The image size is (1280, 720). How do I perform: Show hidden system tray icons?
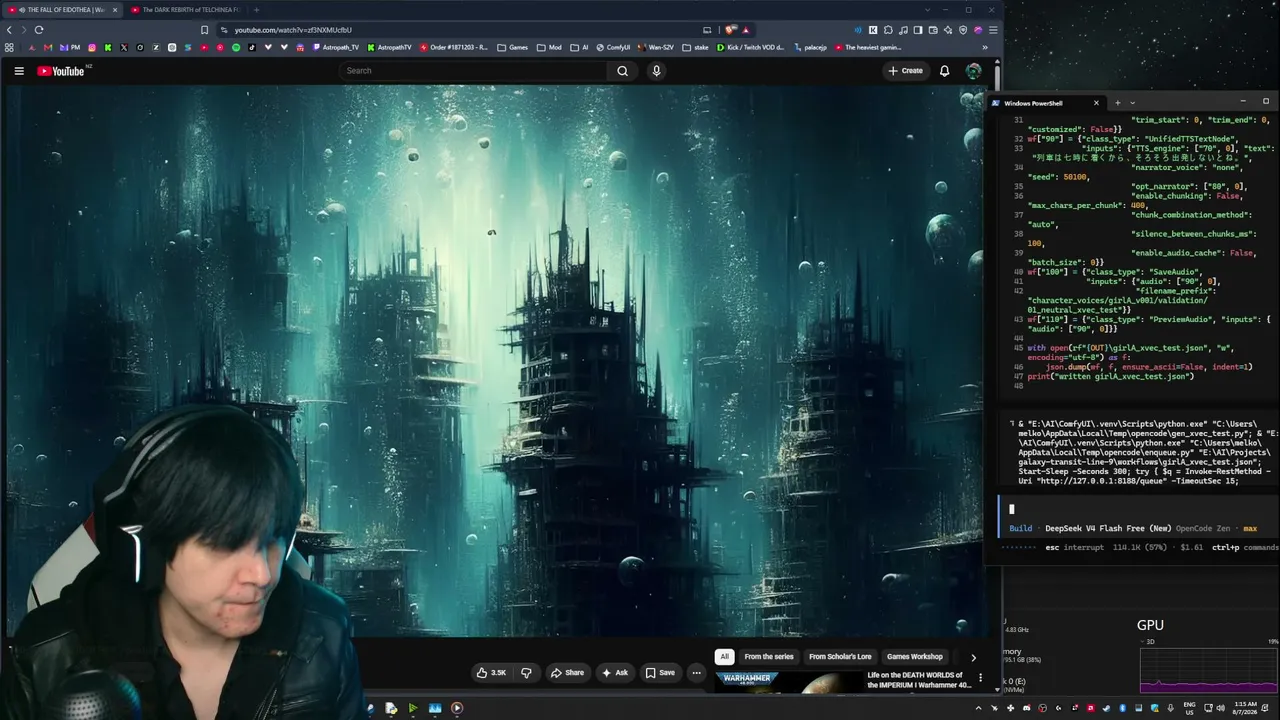[x=978, y=708]
